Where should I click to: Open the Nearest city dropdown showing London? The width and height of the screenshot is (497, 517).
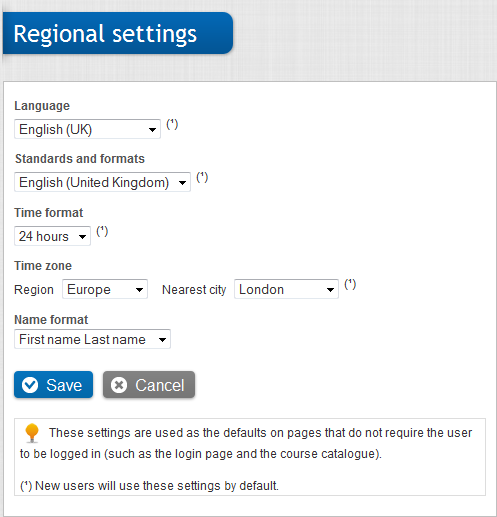click(x=286, y=289)
